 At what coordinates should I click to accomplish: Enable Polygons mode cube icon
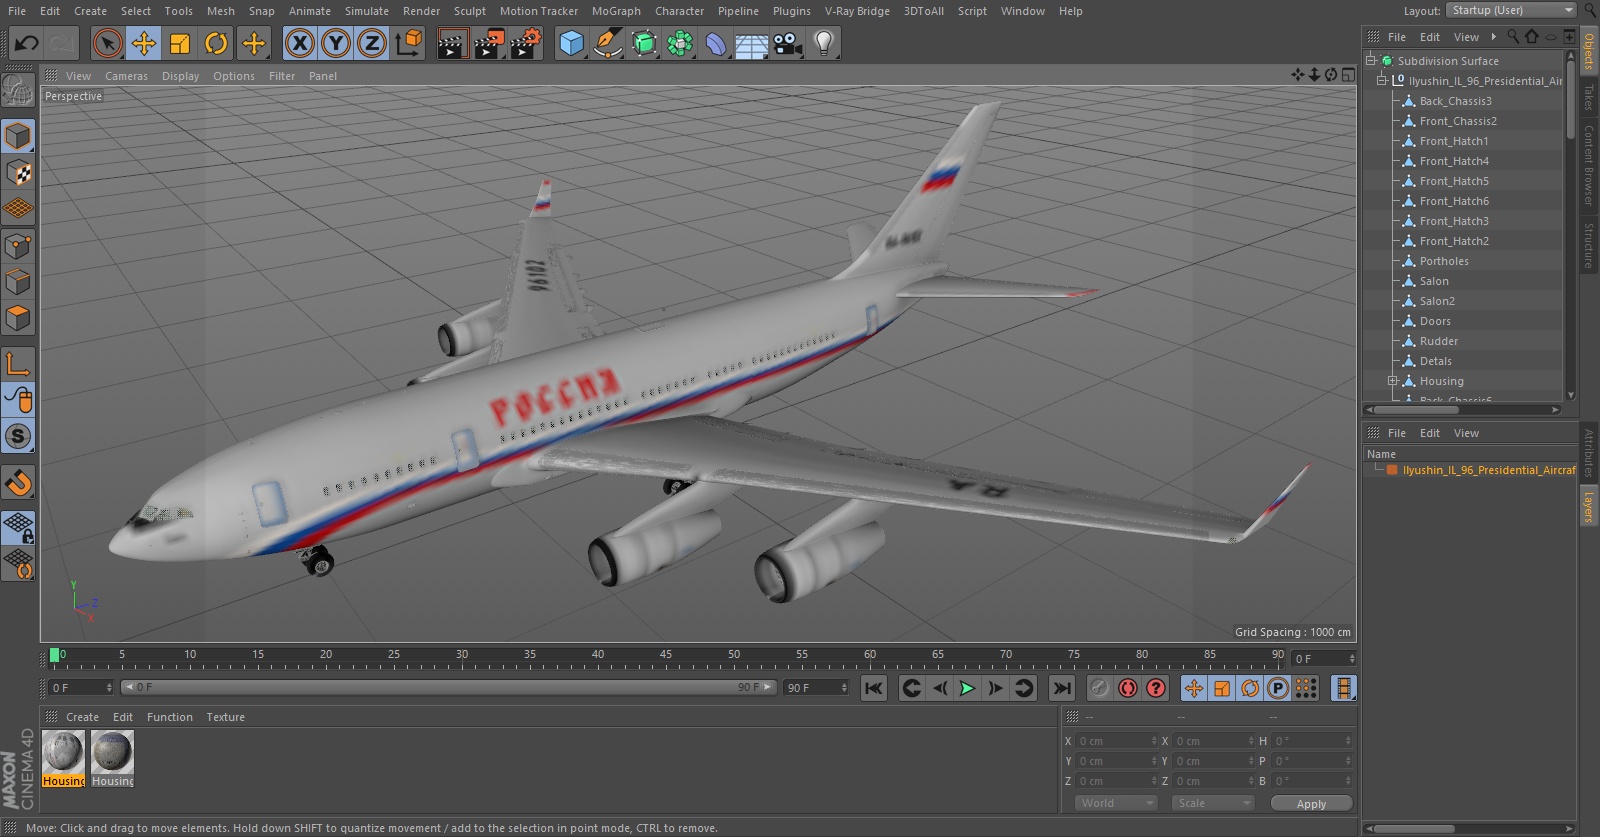tap(18, 318)
